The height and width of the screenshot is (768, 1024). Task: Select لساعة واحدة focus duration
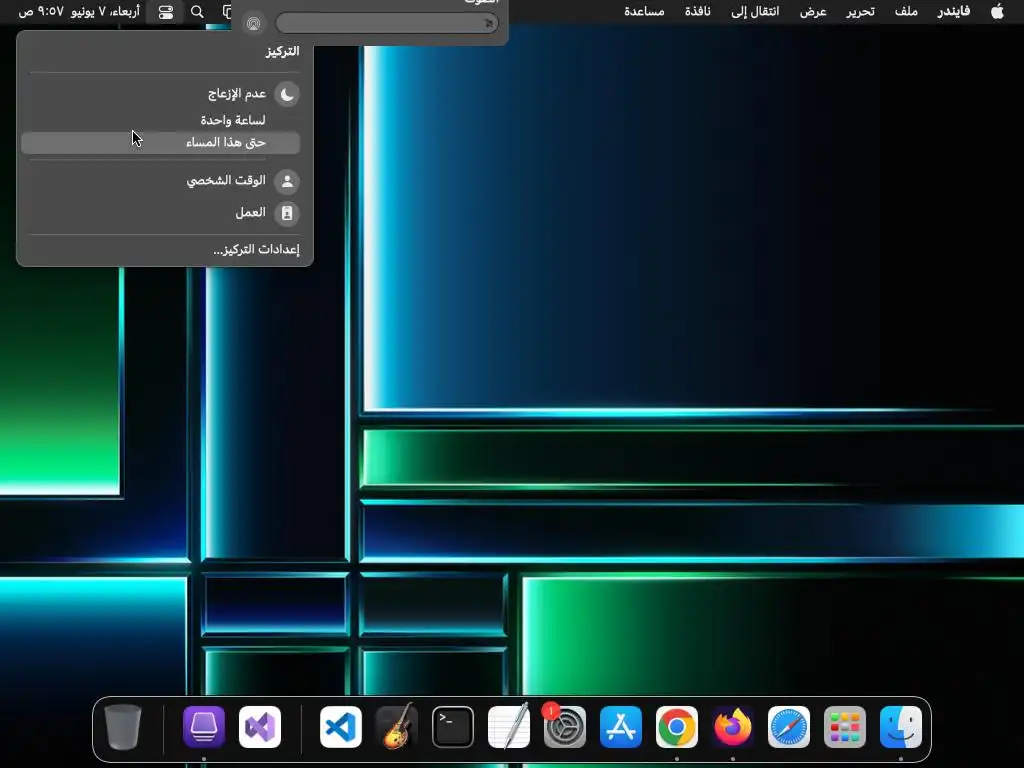[232, 120]
